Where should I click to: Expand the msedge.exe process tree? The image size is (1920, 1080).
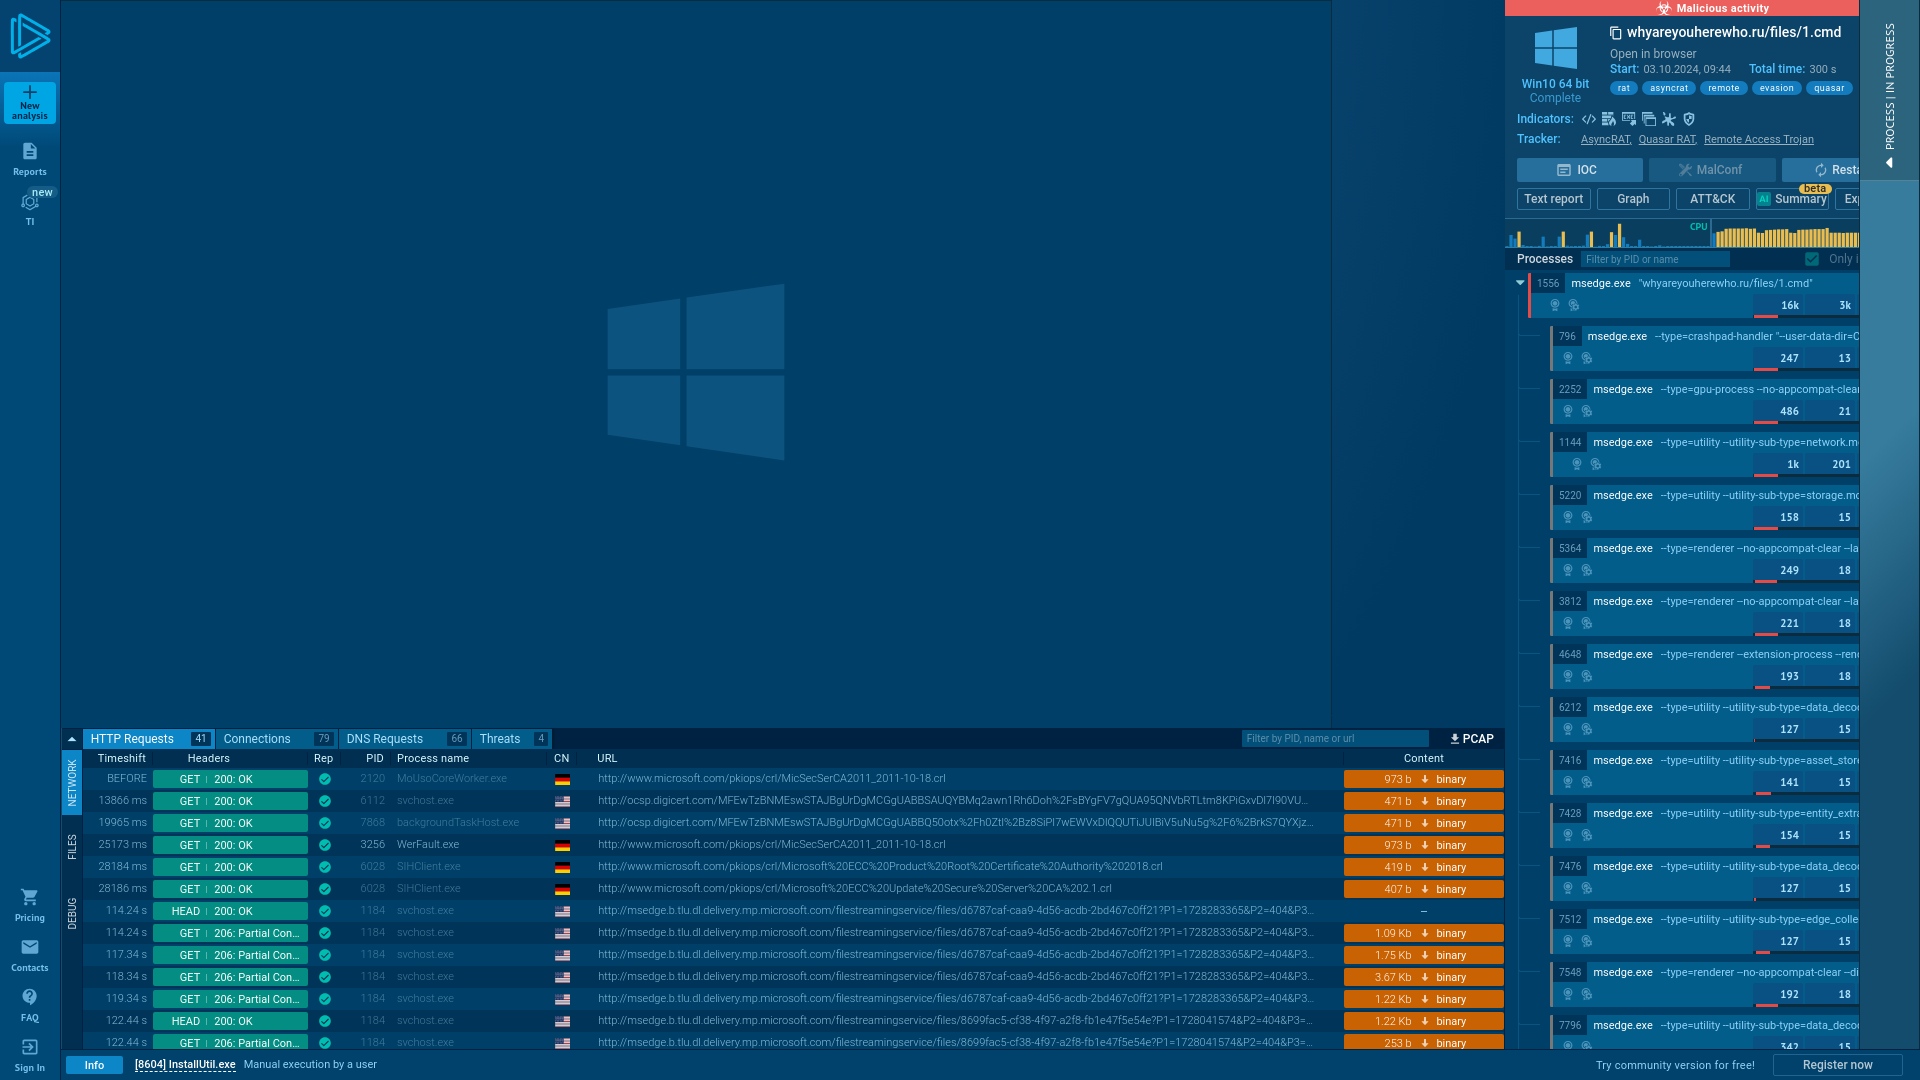(x=1519, y=282)
